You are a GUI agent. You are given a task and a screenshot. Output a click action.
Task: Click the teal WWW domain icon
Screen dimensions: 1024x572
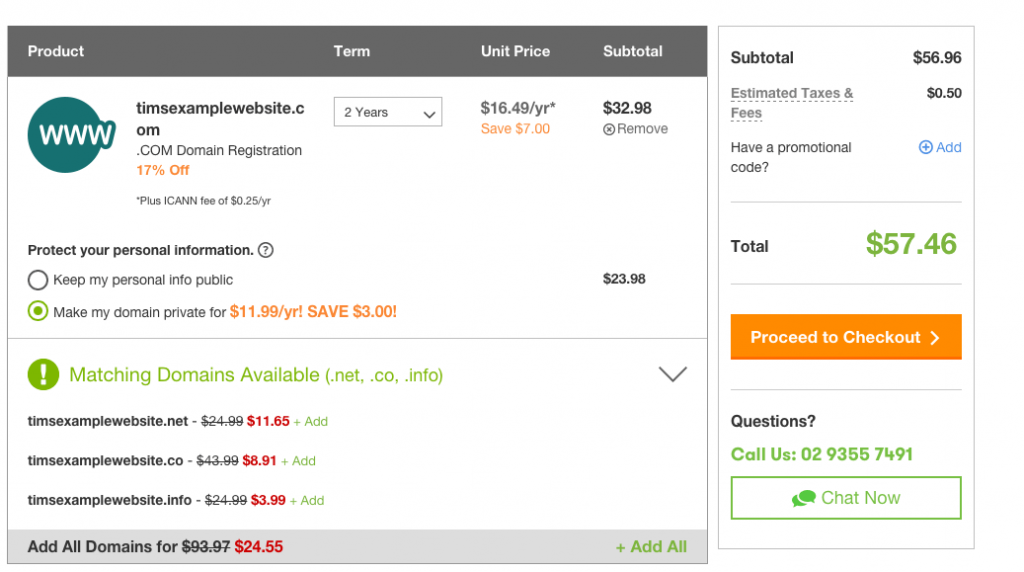(71, 135)
